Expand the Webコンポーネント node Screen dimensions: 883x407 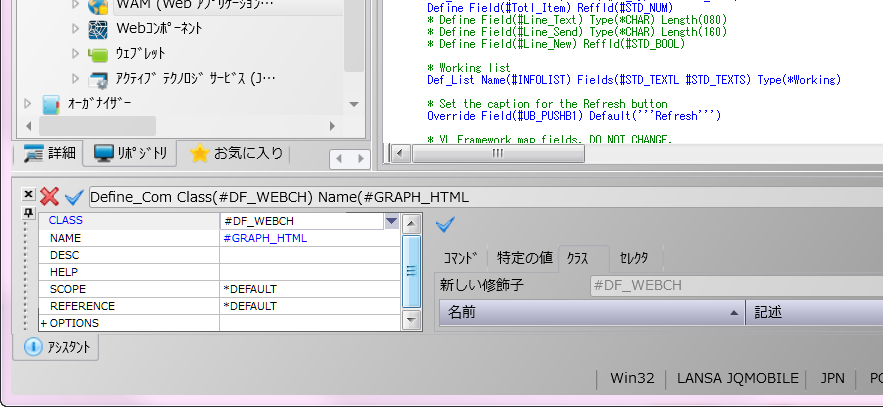coord(75,28)
